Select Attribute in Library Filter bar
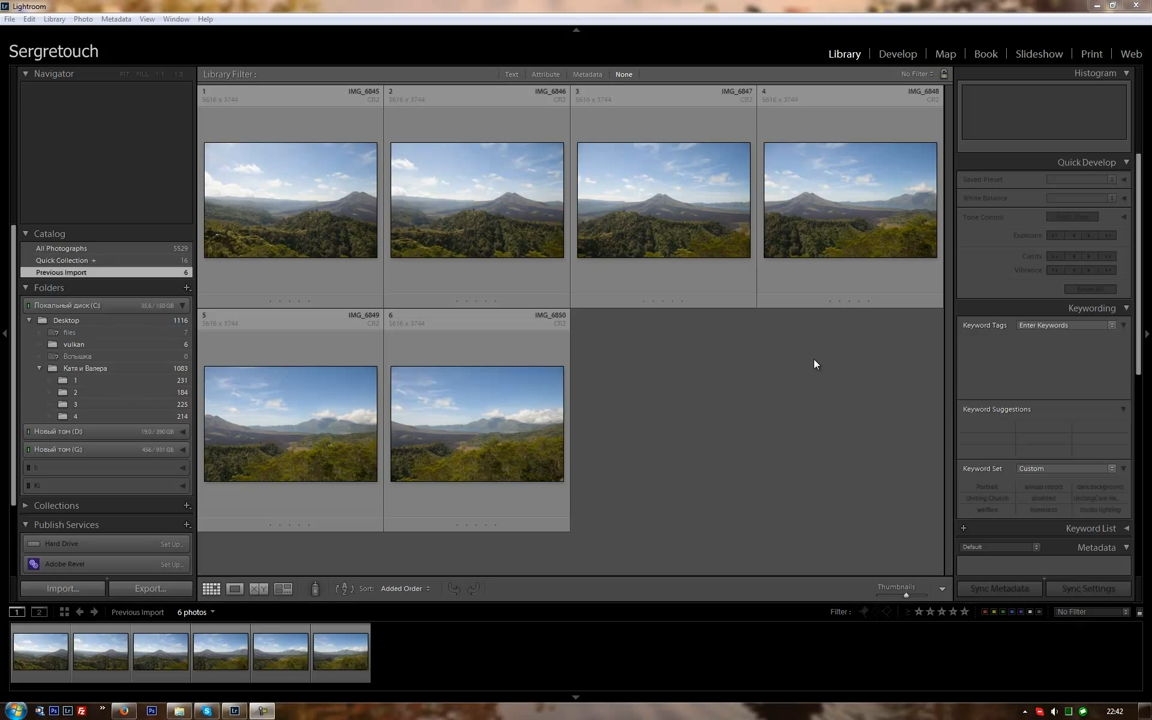The width and height of the screenshot is (1152, 720). point(545,74)
